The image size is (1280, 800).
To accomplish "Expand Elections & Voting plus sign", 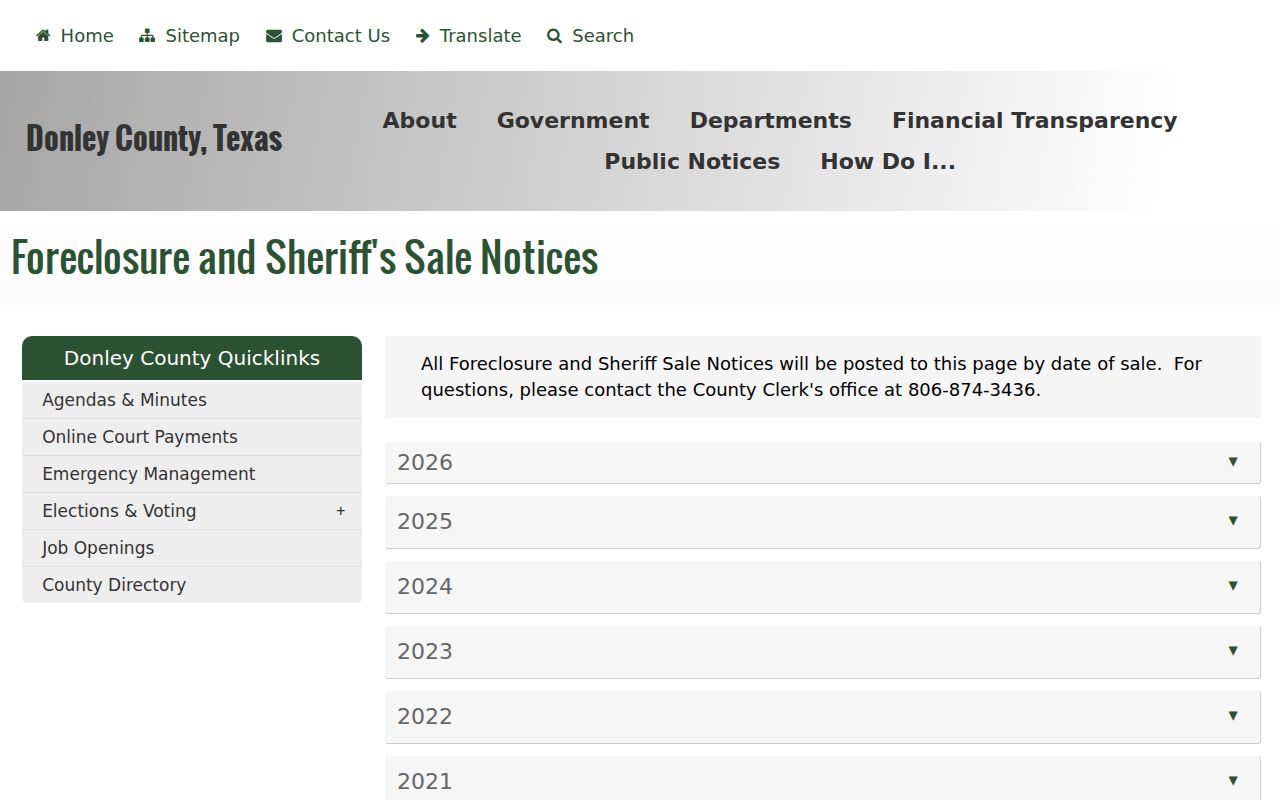I will [x=341, y=511].
